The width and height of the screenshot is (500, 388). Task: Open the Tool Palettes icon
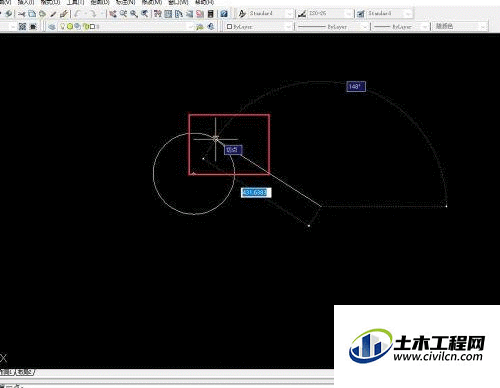179,14
